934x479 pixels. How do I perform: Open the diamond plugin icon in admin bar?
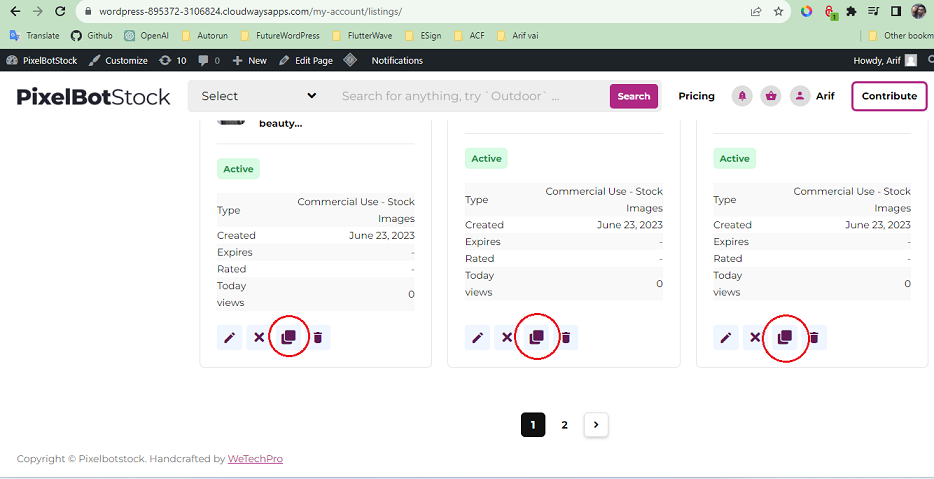coord(350,60)
